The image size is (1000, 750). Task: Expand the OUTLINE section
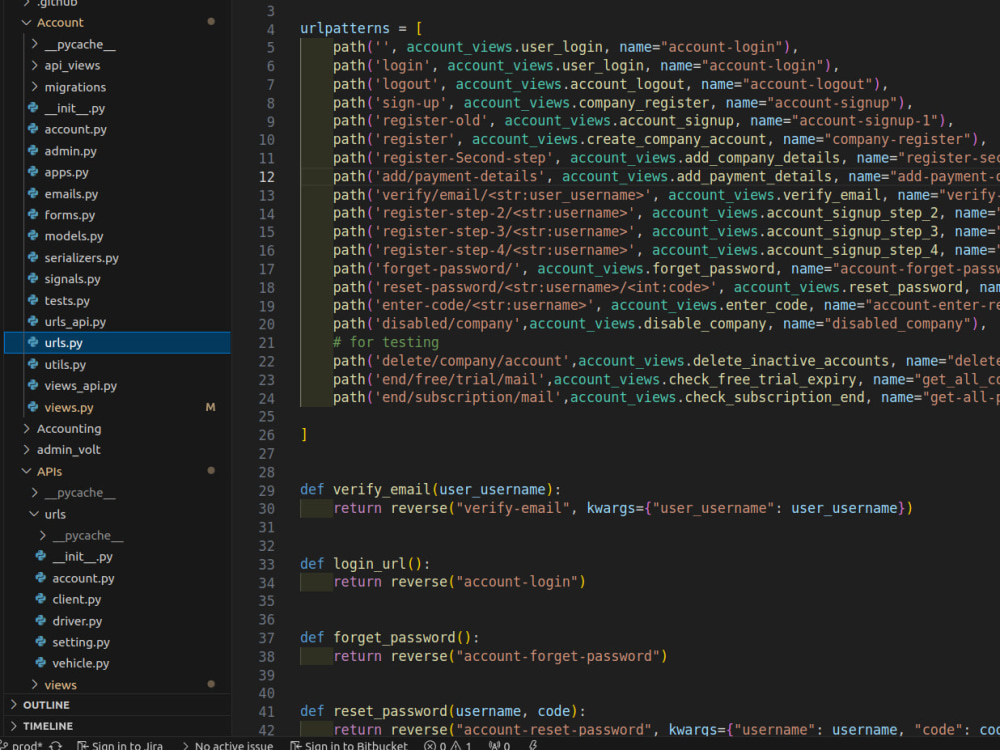coord(13,705)
